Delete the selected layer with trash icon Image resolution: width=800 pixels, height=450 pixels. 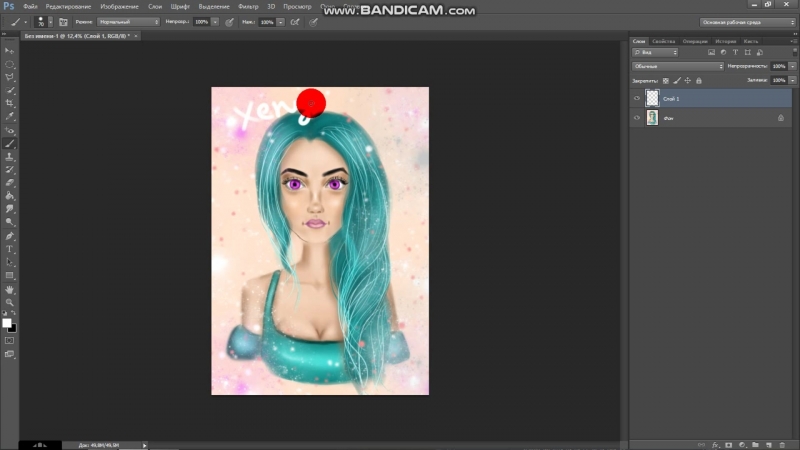[x=782, y=445]
